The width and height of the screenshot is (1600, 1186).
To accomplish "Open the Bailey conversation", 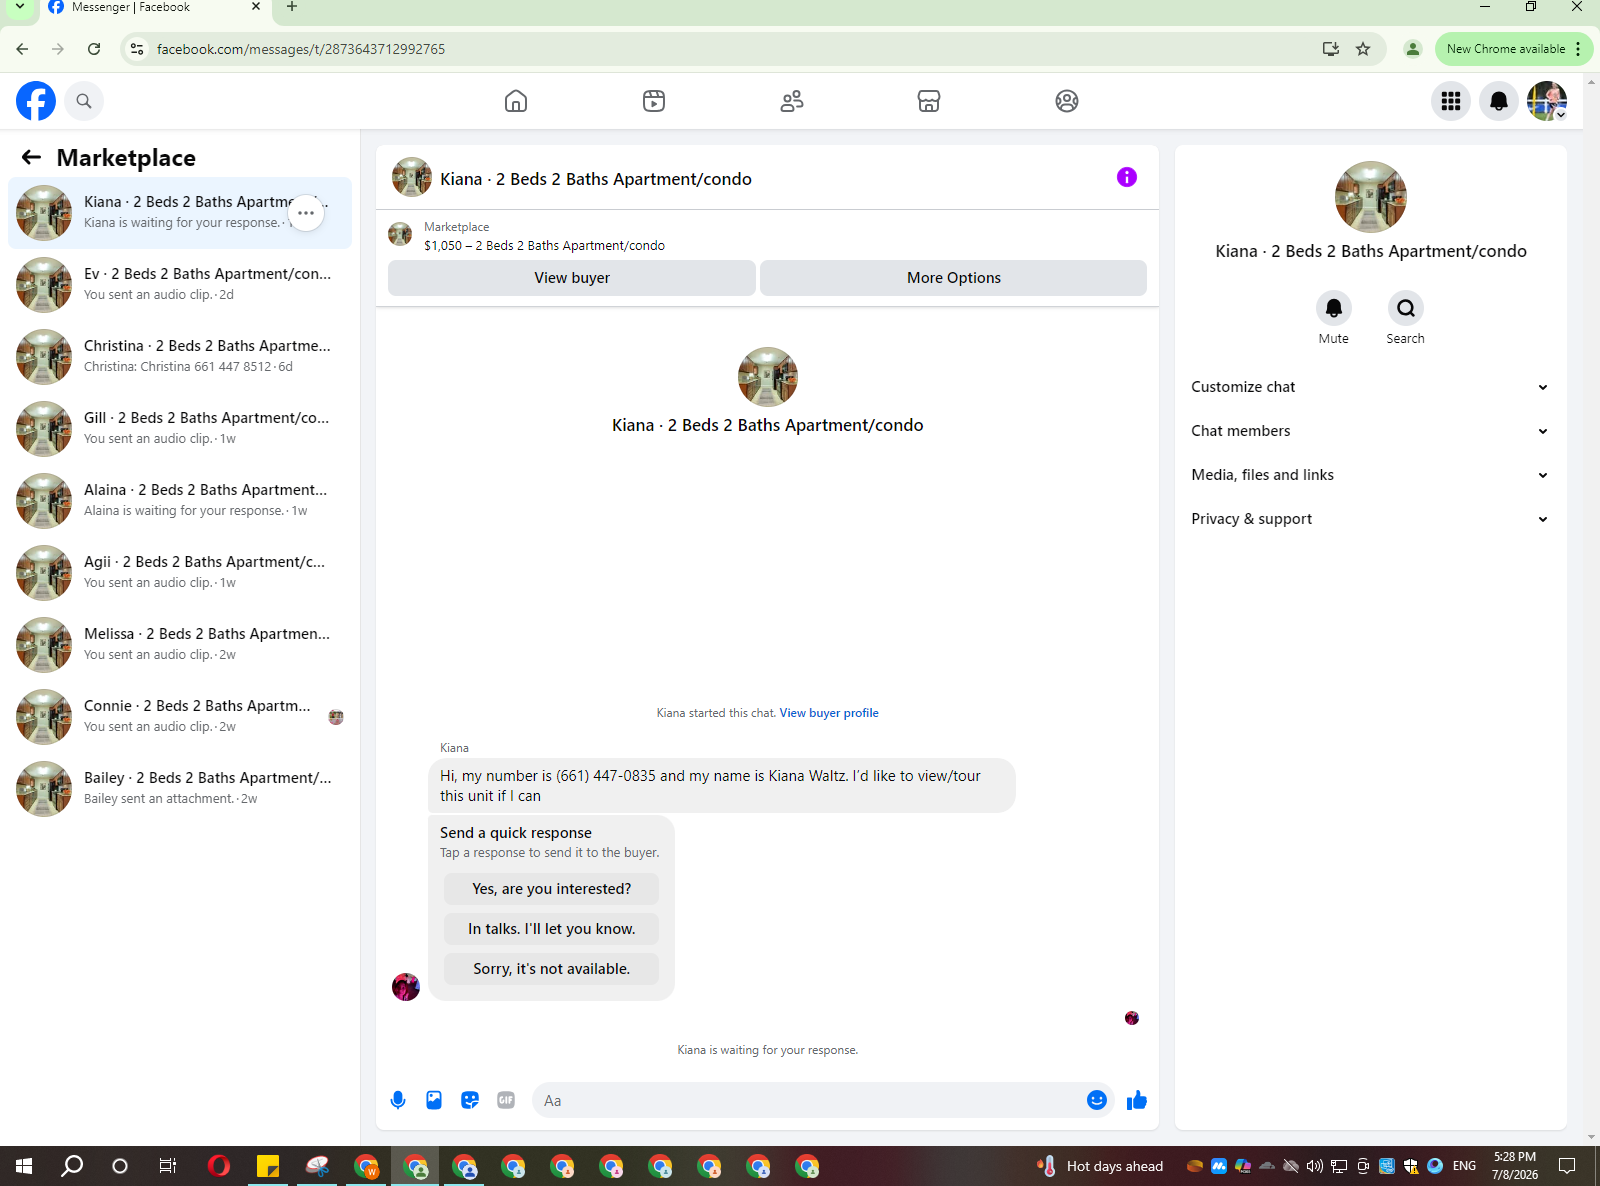I will (x=180, y=789).
